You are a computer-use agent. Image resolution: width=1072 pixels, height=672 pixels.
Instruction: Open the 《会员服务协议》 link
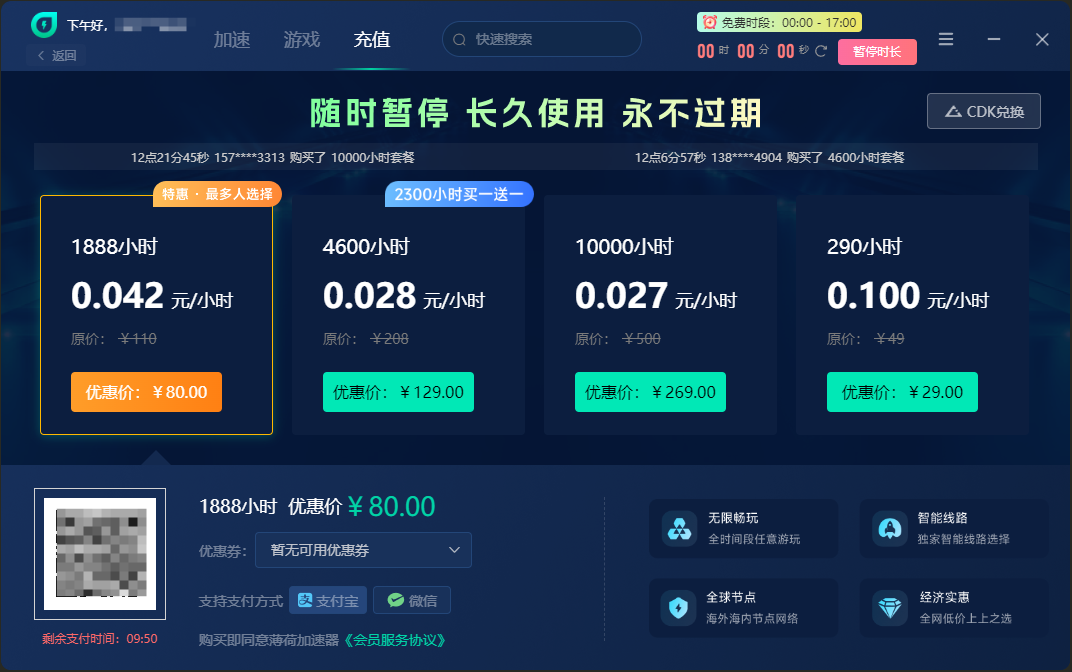click(x=395, y=640)
